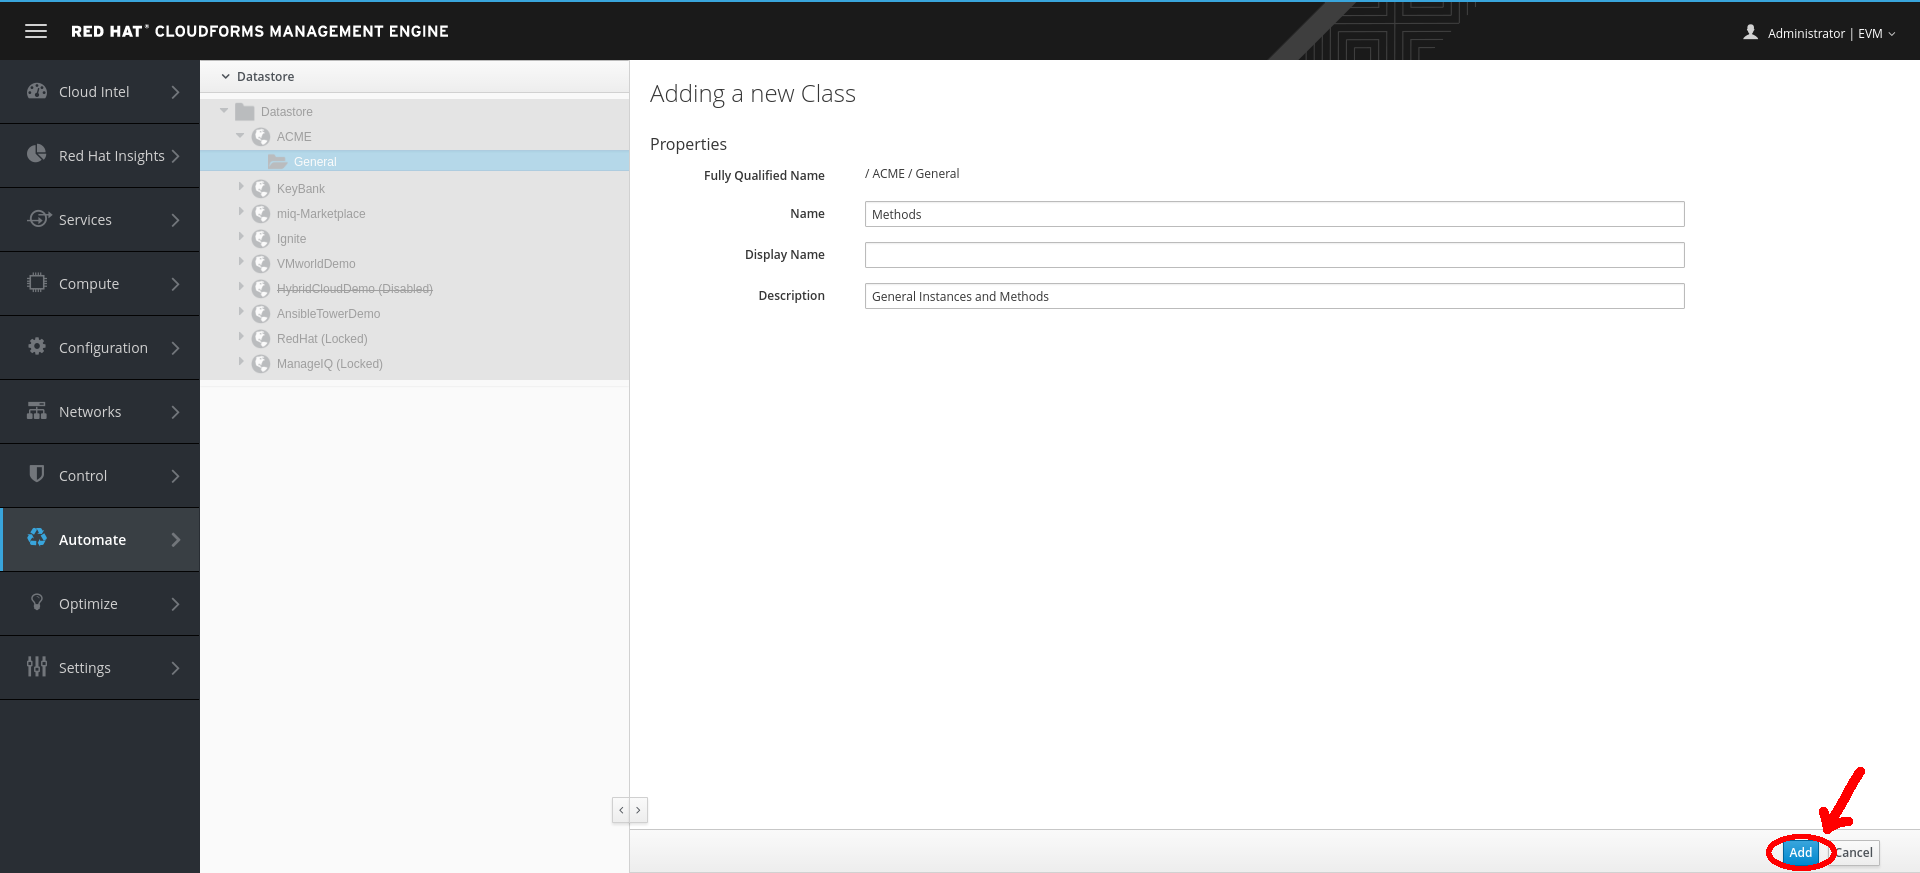The width and height of the screenshot is (1920, 873).
Task: Open the Settings menu
Action: [x=100, y=668]
